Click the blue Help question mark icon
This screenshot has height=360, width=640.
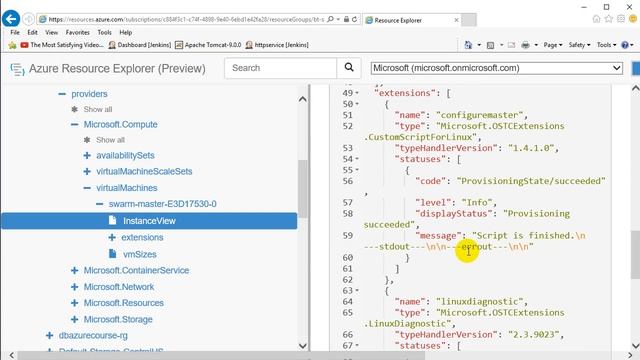(x=625, y=45)
